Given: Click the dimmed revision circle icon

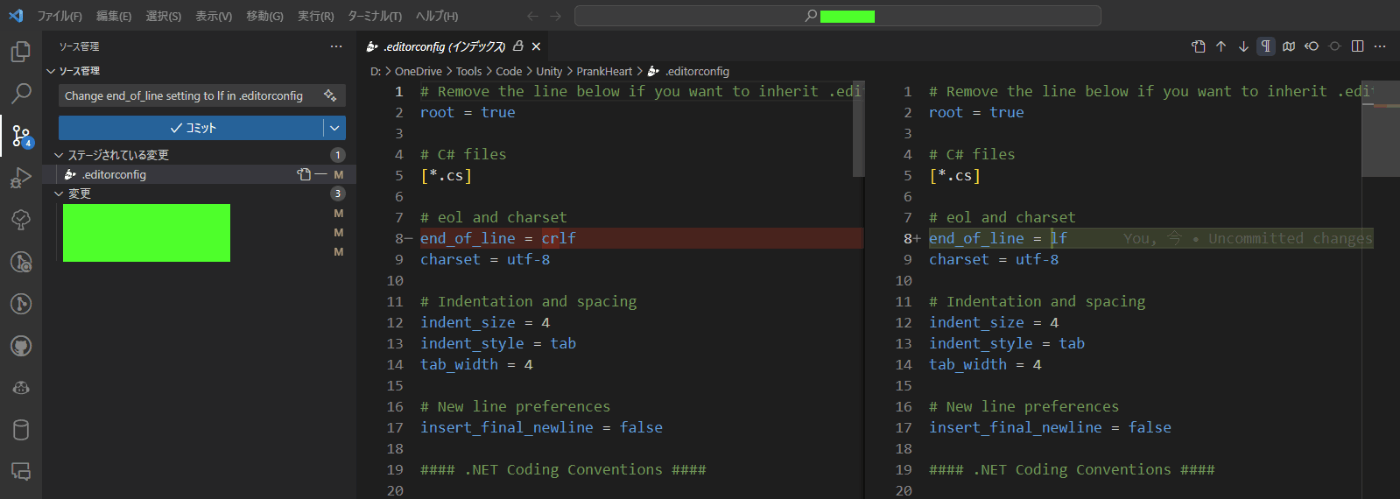Looking at the screenshot, I should (1334, 46).
